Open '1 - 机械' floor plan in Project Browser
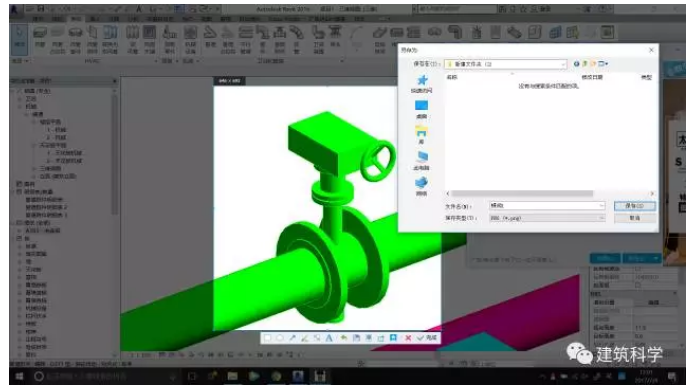The image size is (693, 387). [57, 130]
